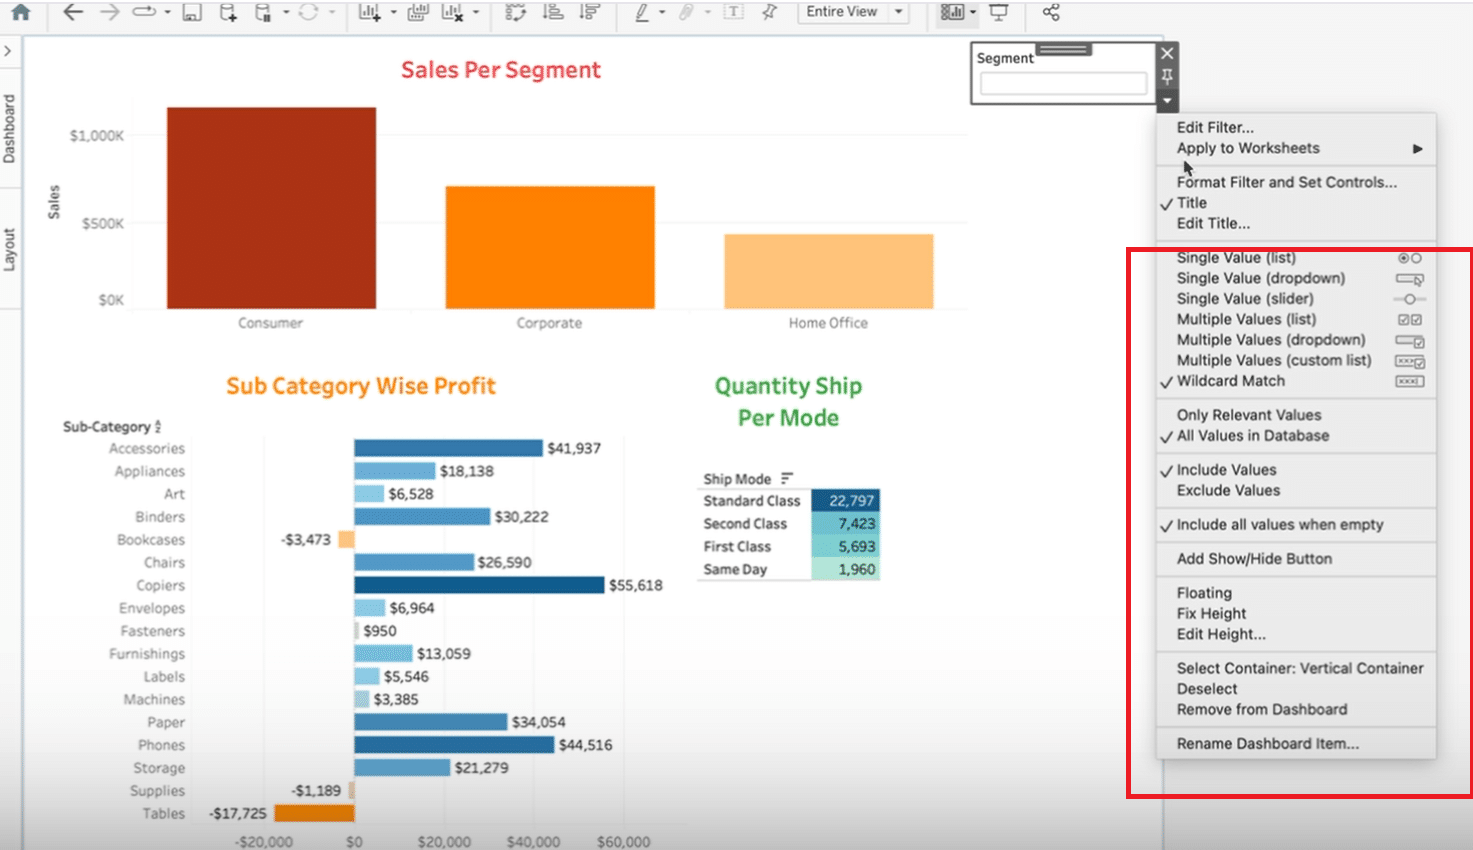Choose Fix Height in the menu
Image resolution: width=1473 pixels, height=850 pixels.
coord(1211,614)
